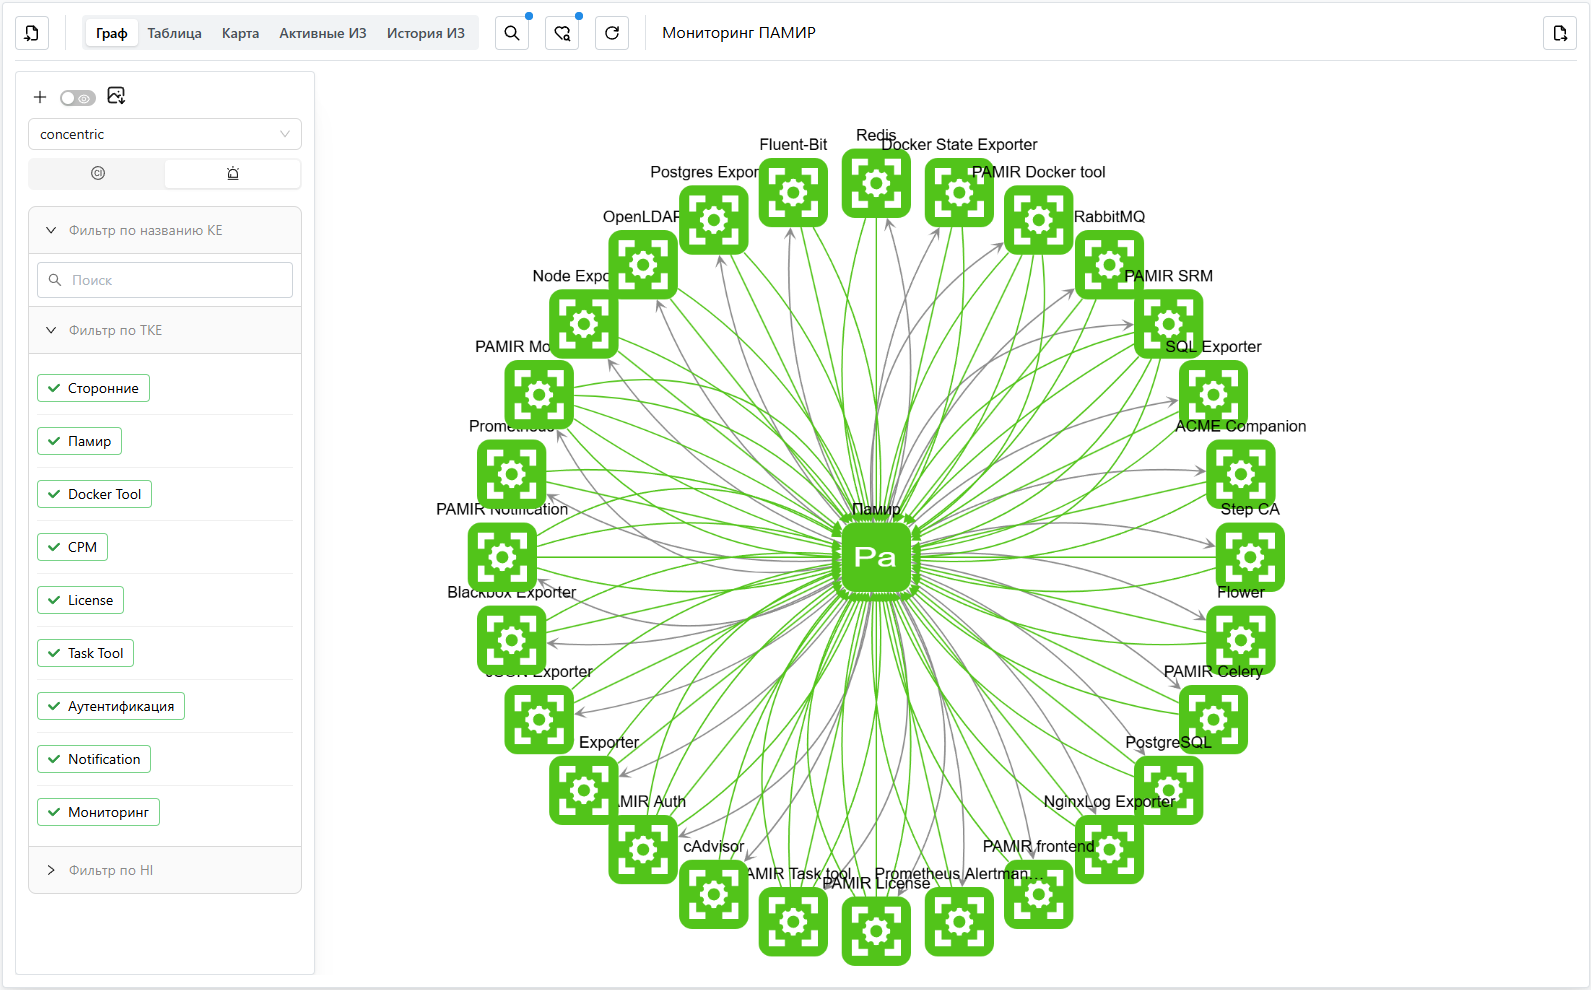Click the RabbitMQ node

(x=1109, y=265)
